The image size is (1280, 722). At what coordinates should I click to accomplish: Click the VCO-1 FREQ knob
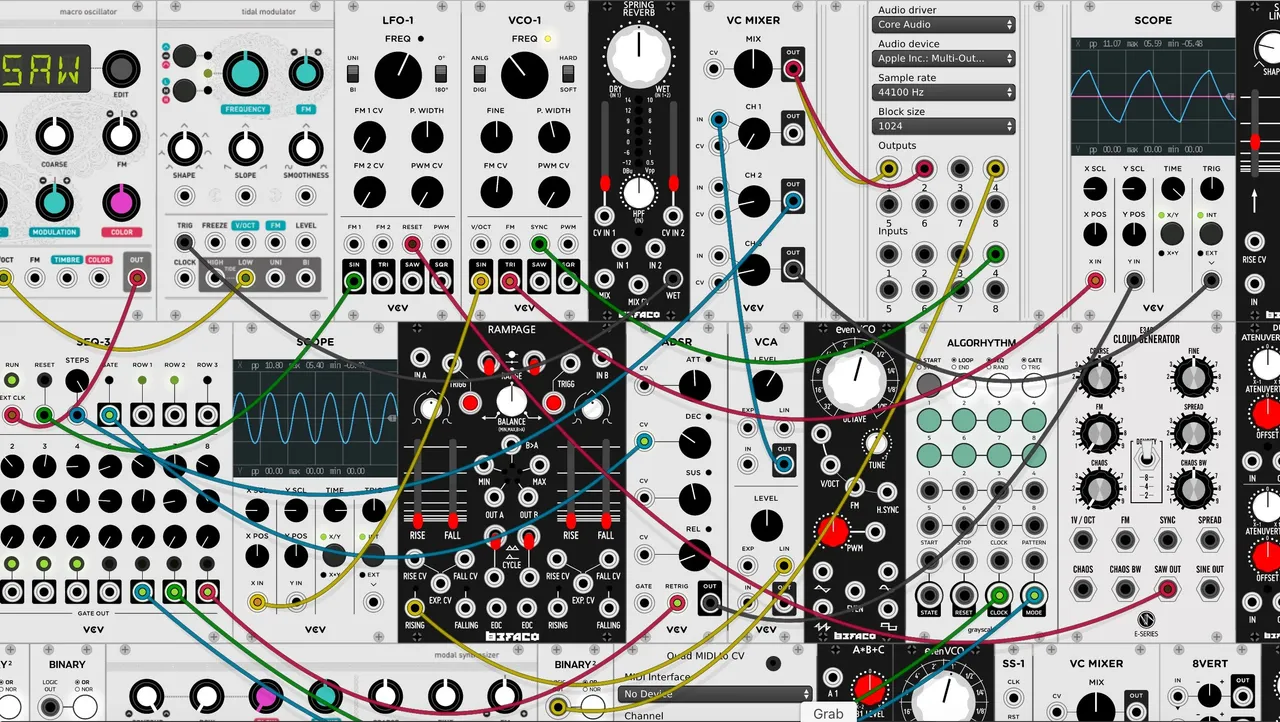click(x=525, y=75)
